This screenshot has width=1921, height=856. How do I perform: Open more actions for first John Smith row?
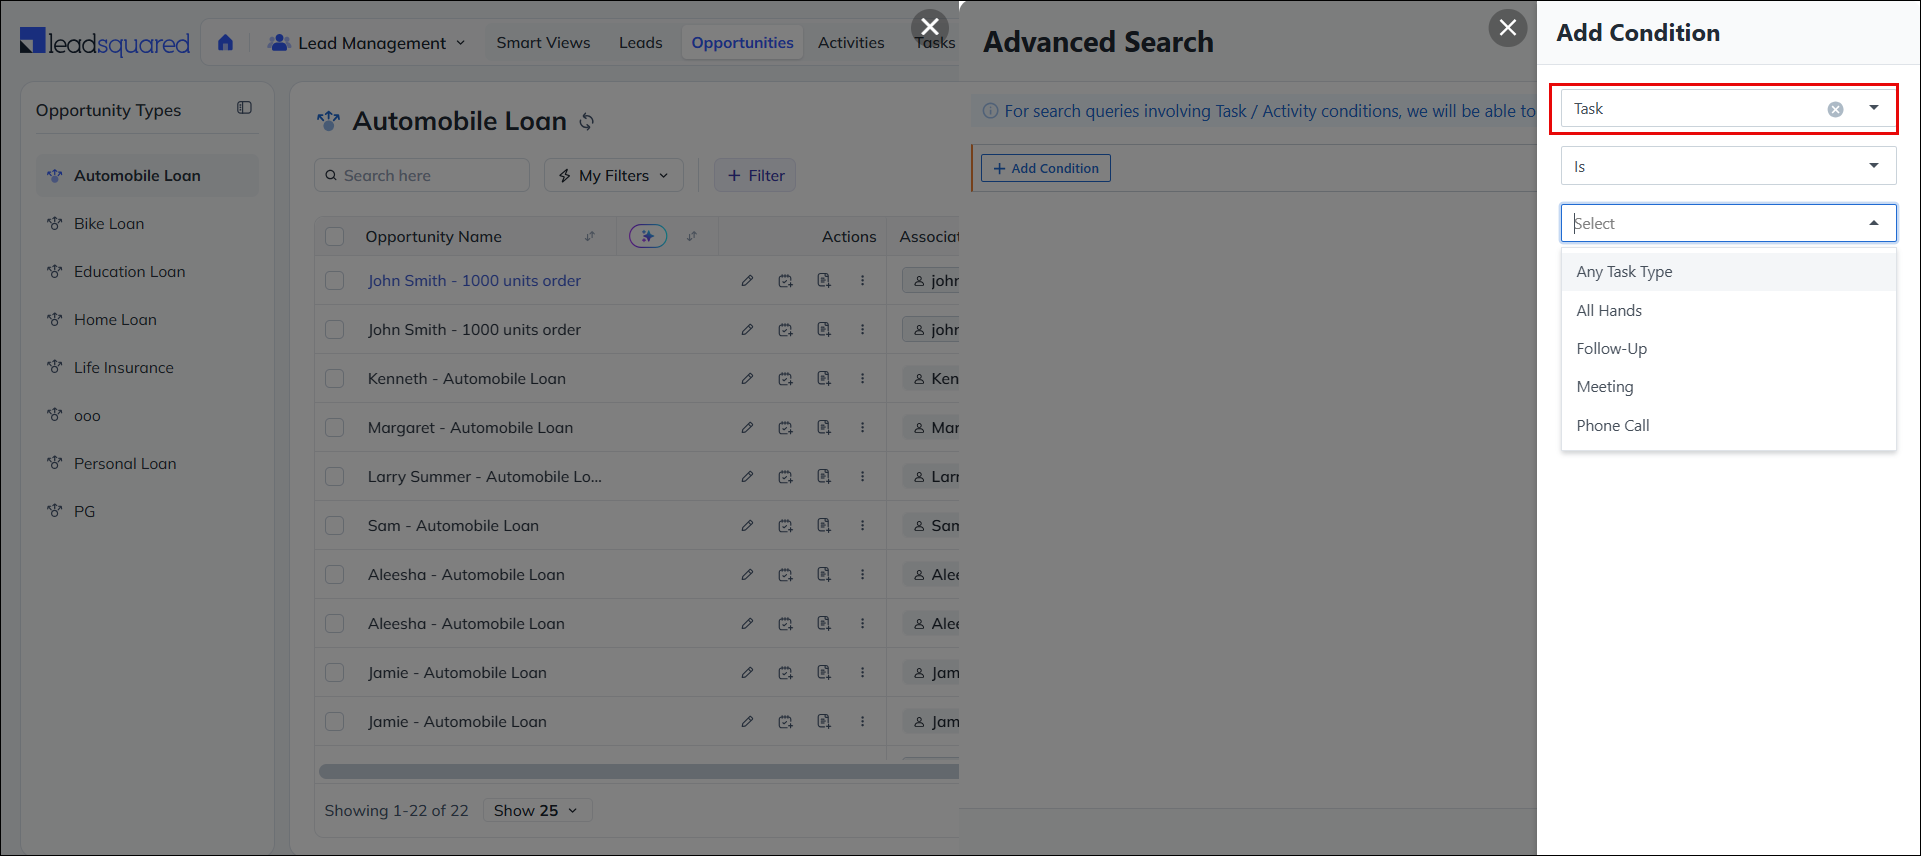(862, 281)
